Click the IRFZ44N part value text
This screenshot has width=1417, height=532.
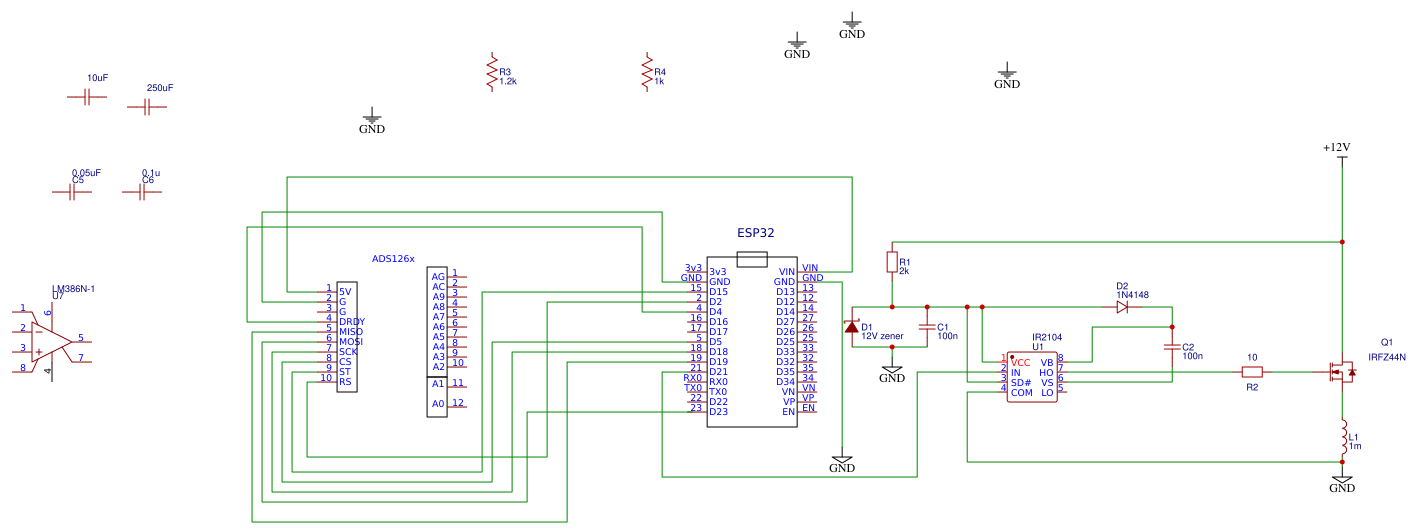click(1387, 357)
